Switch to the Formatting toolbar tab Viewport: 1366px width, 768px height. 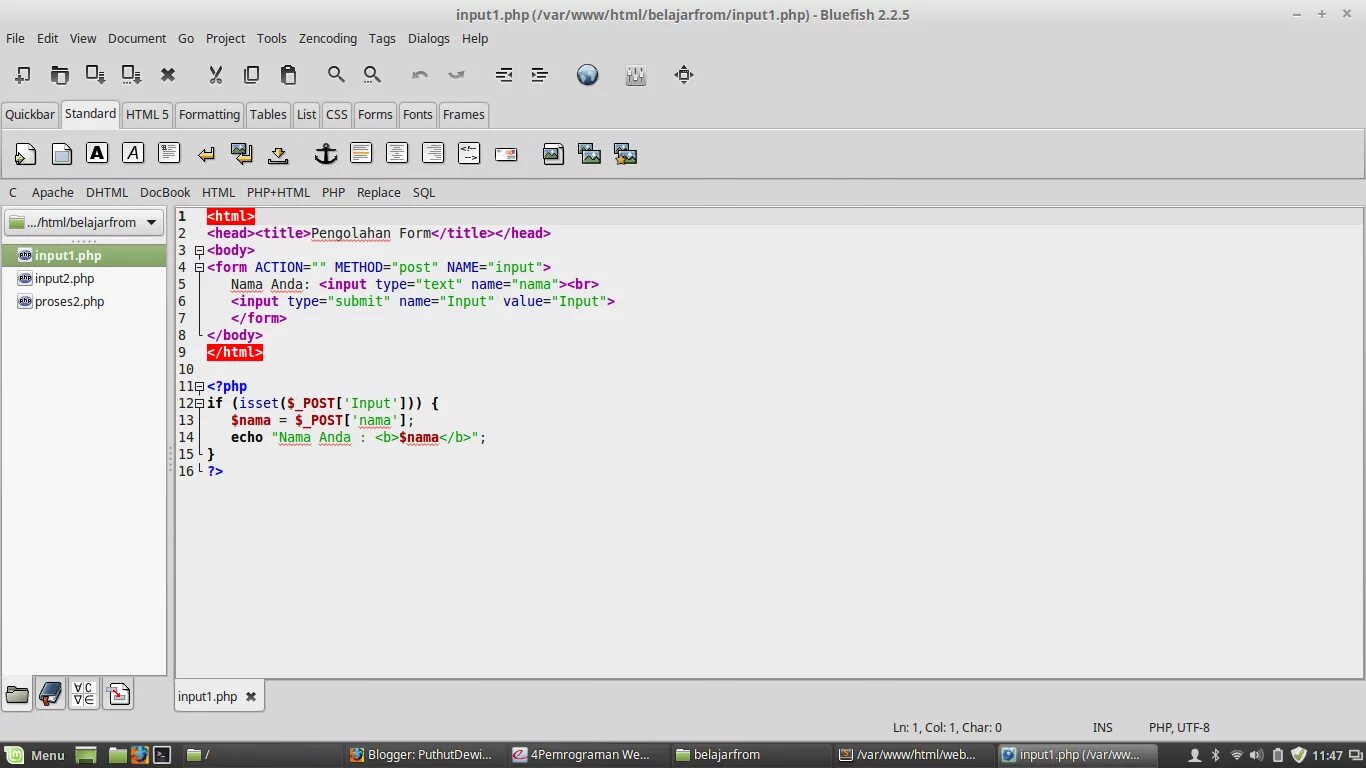click(209, 114)
